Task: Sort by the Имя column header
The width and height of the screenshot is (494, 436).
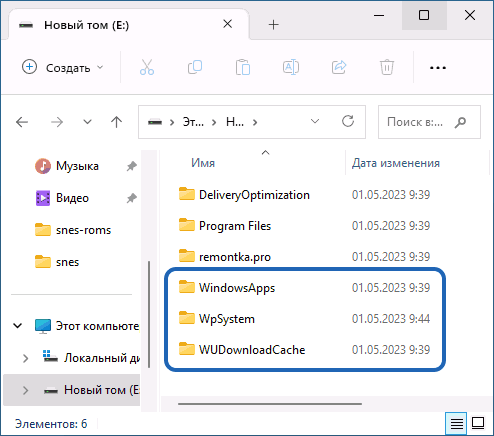Action: (x=203, y=163)
